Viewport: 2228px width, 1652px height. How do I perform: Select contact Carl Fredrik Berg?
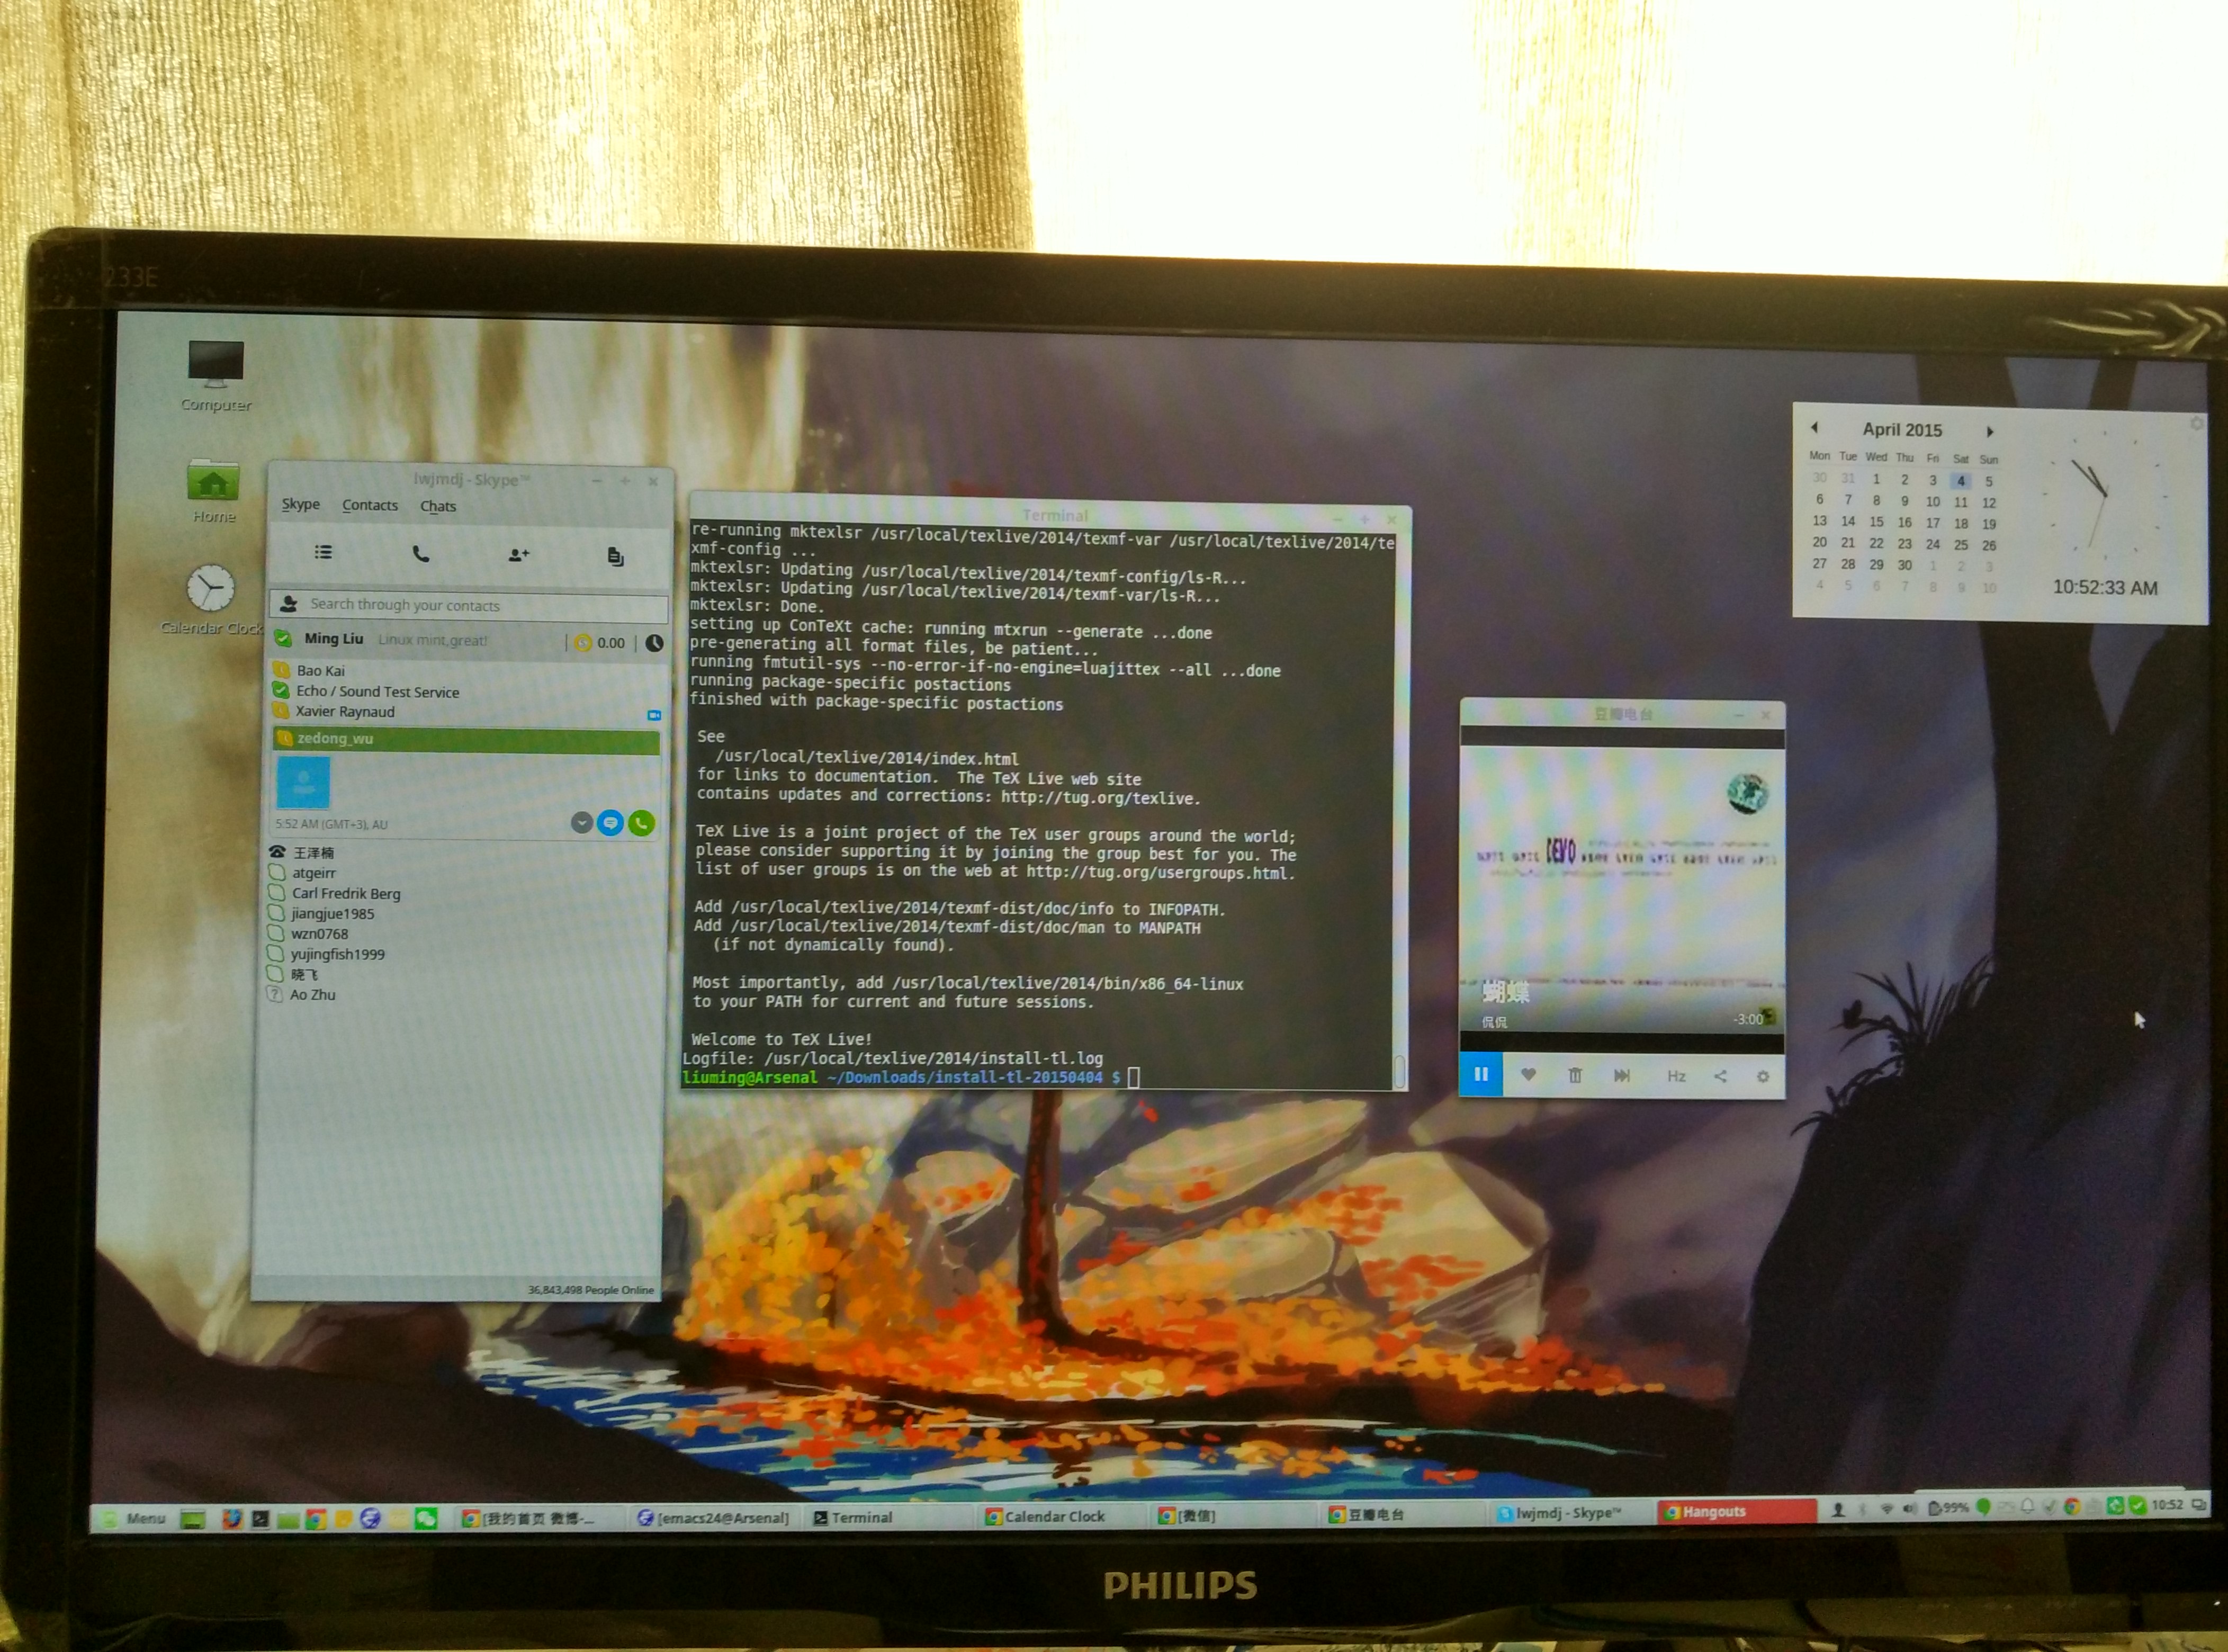click(346, 894)
